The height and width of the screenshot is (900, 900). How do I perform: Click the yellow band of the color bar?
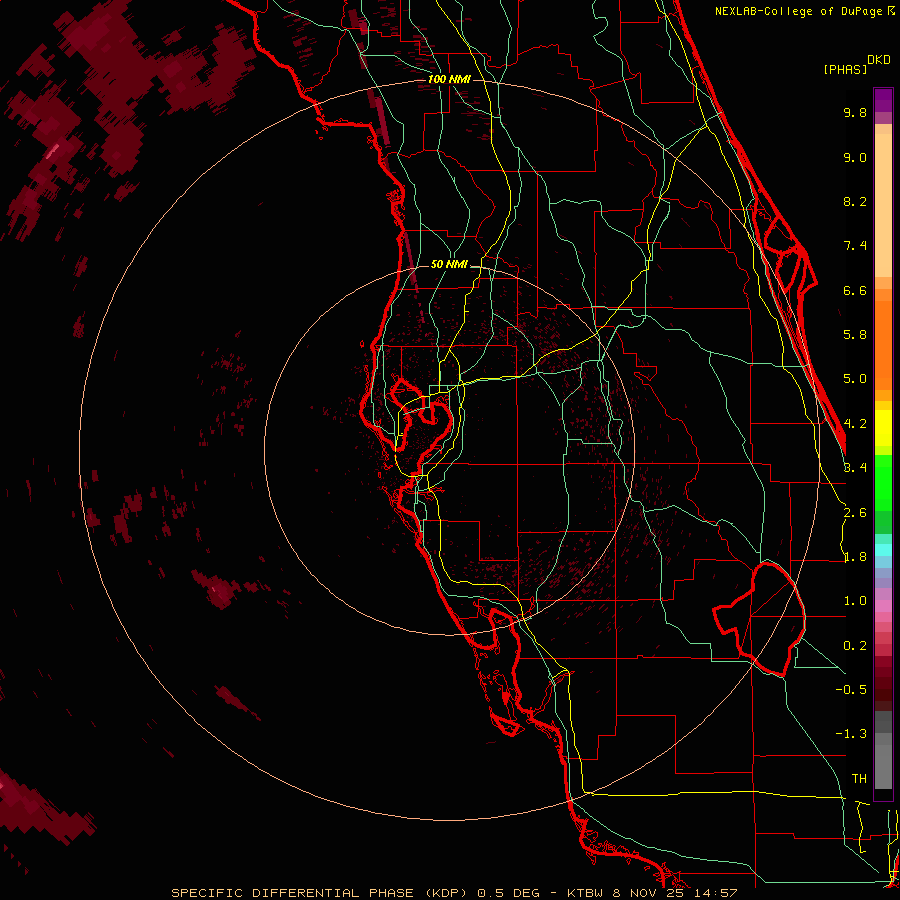[883, 428]
